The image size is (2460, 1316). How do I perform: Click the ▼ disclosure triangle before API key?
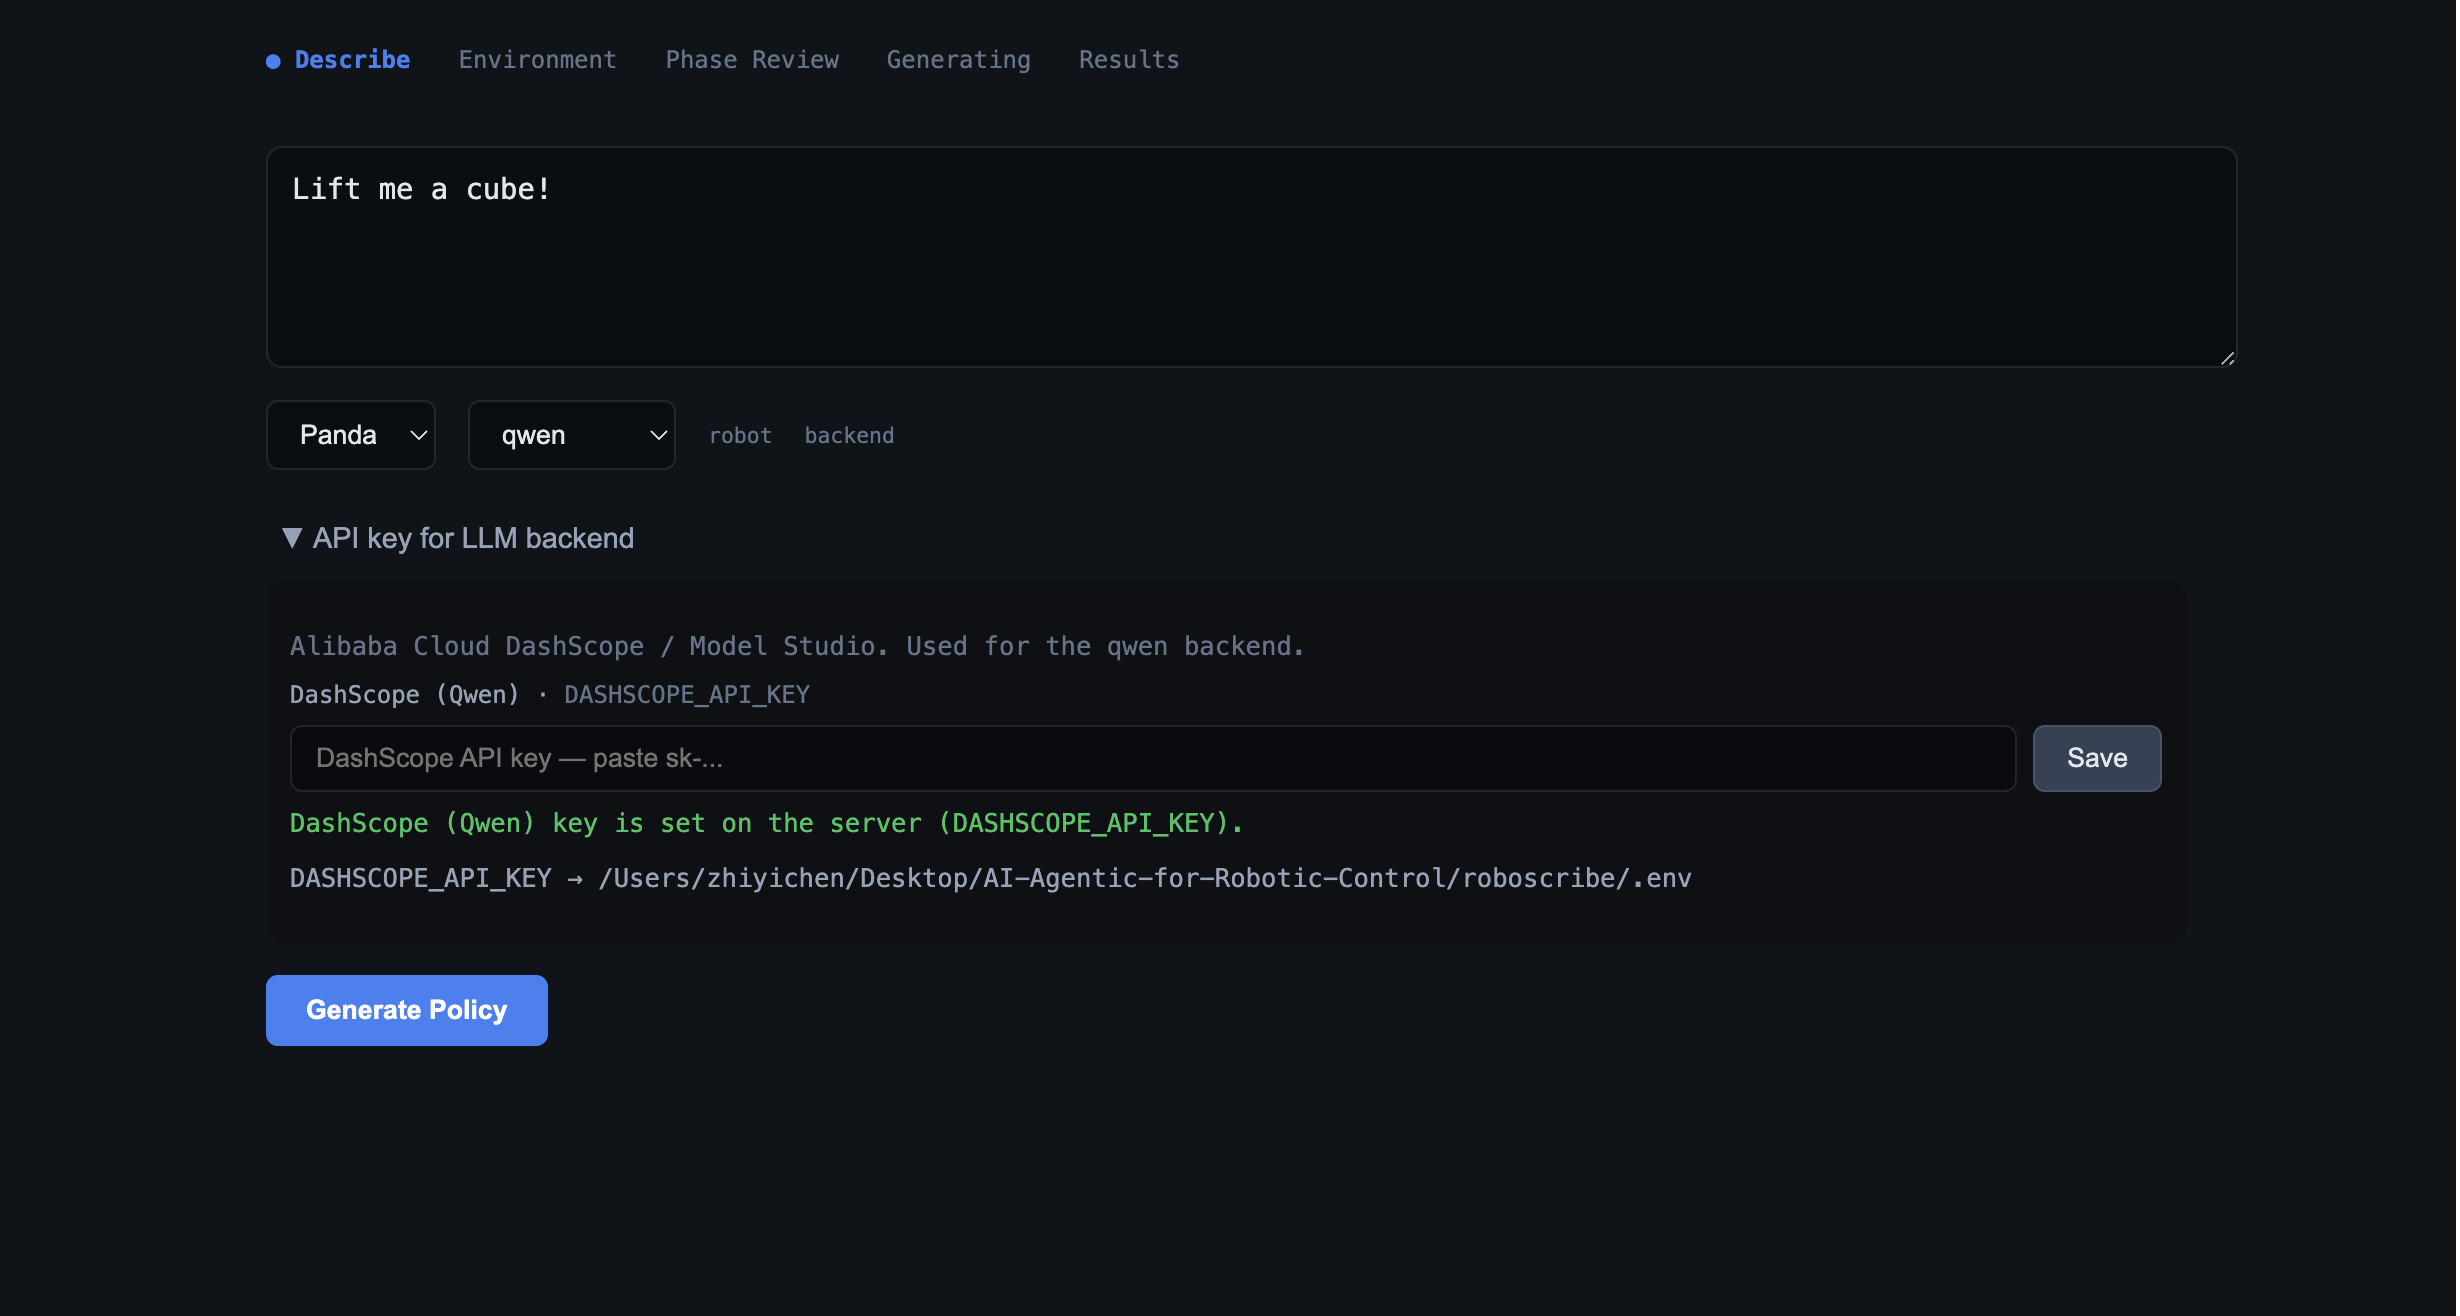point(293,537)
